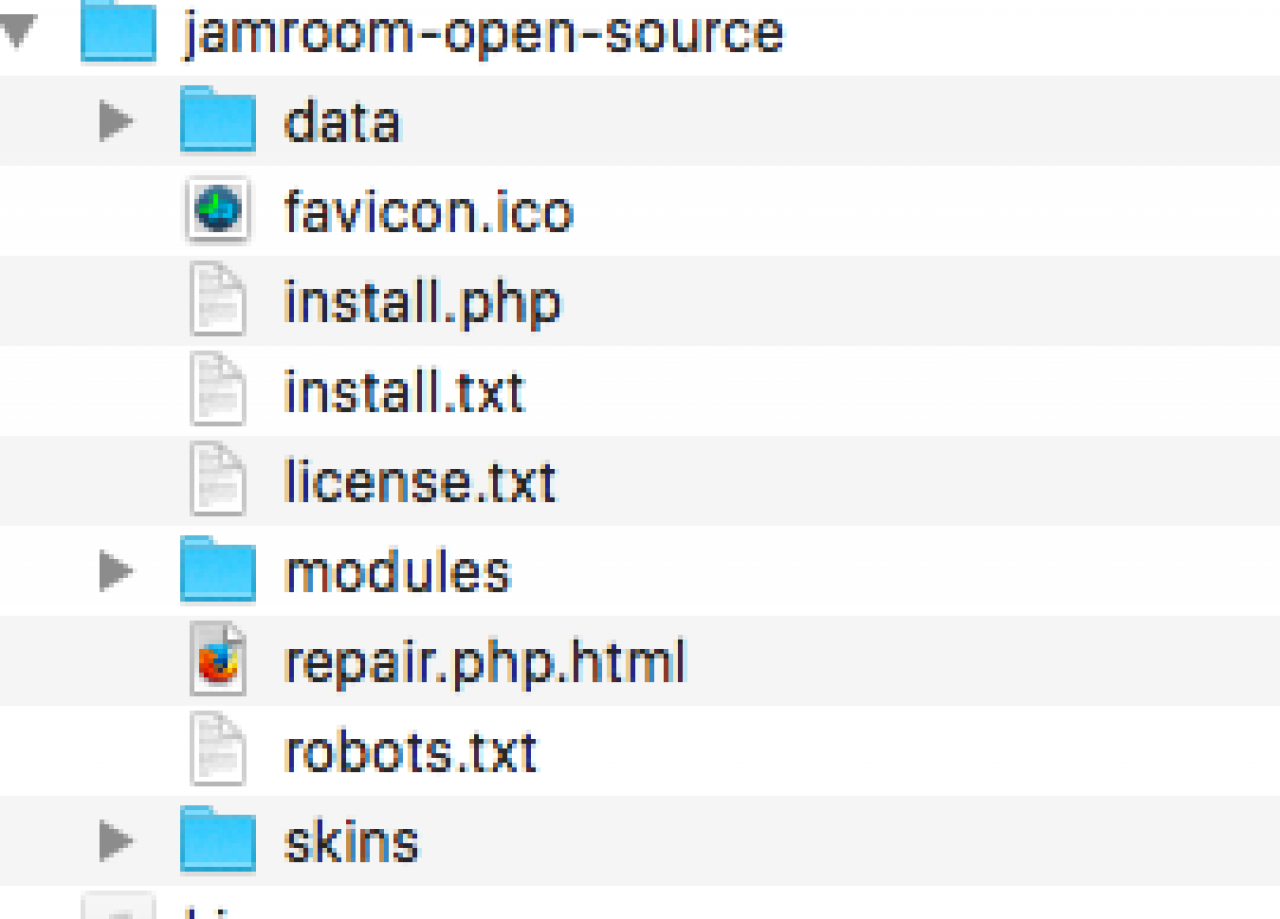This screenshot has height=919, width=1280.
Task: Click the jamroom-open-source folder icon
Action: 118,33
